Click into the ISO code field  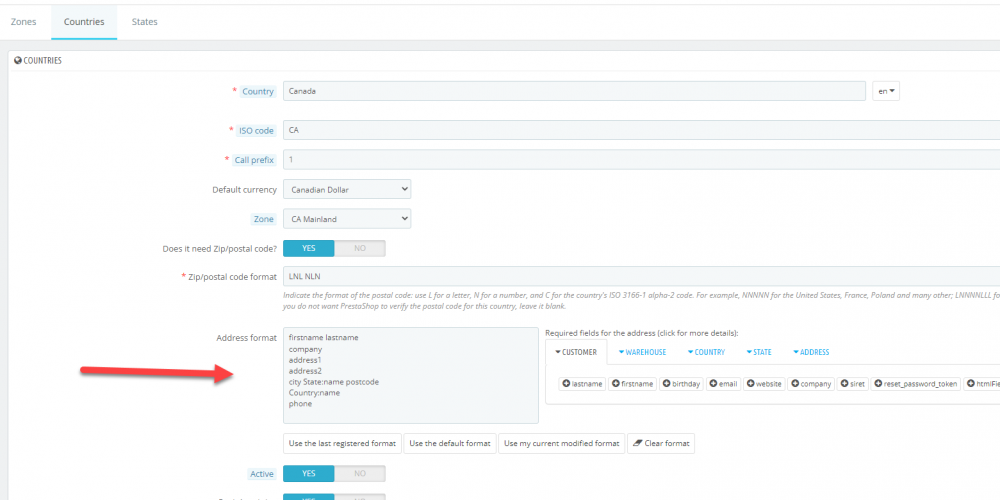tap(642, 130)
